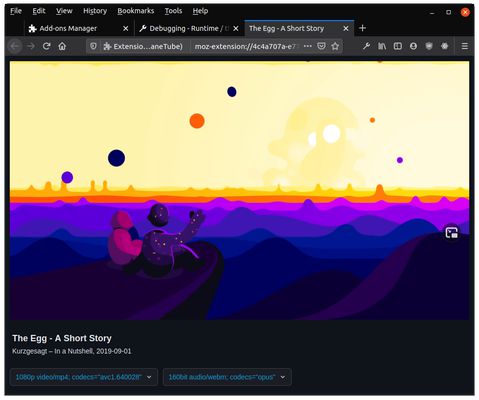
Task: Click the Extension identity puzzle label
Action: (x=143, y=46)
